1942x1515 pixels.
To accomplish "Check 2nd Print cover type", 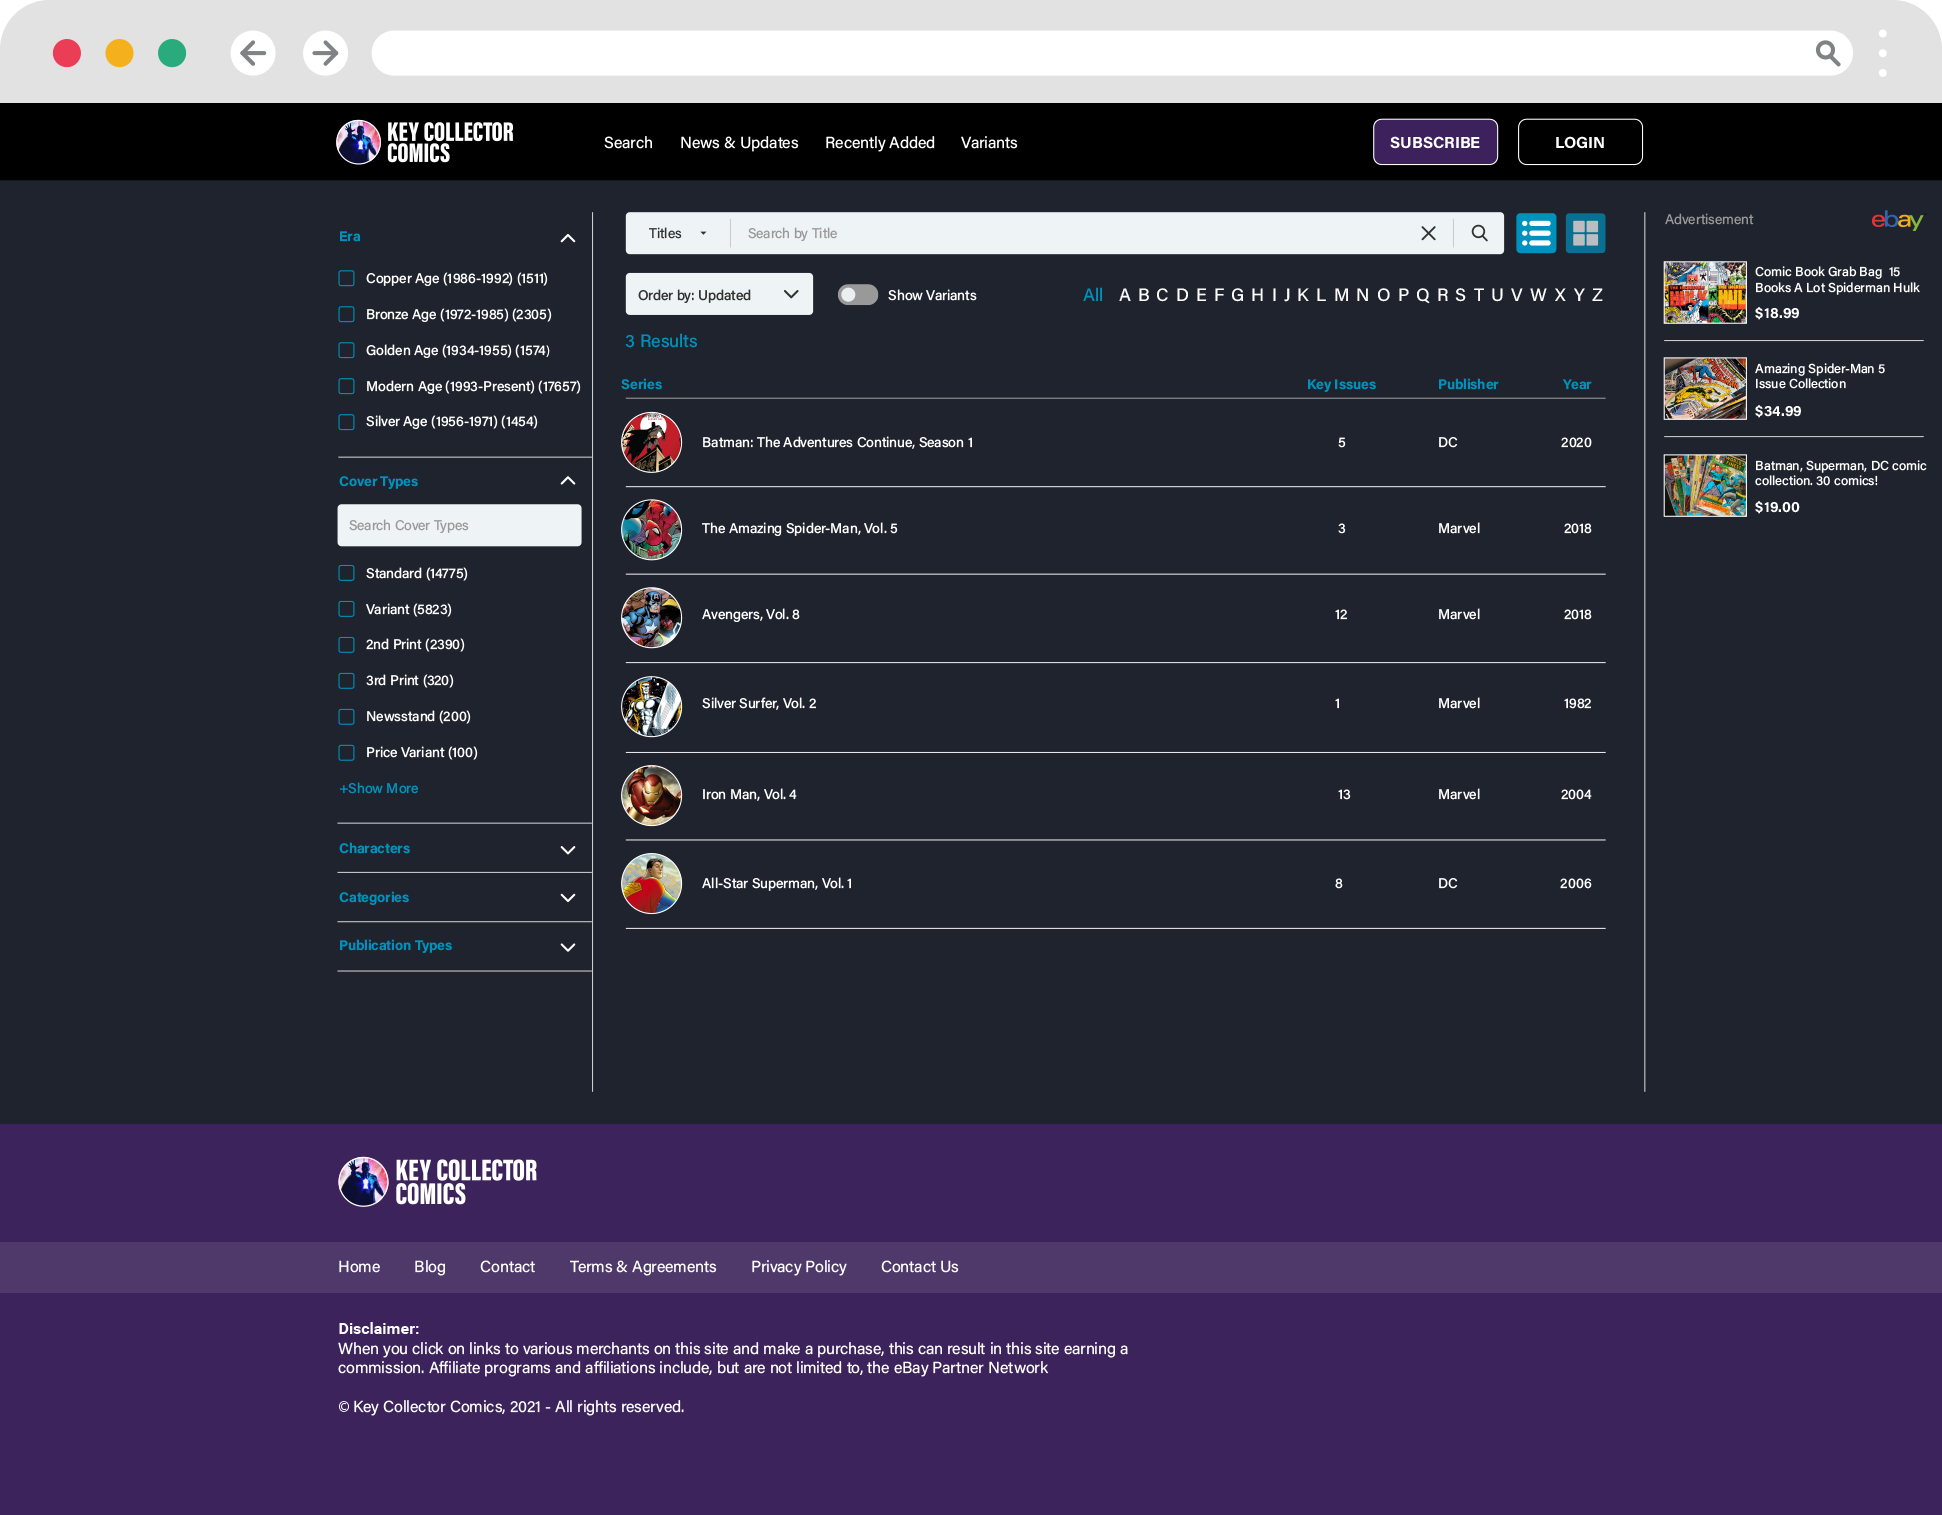I will click(x=346, y=645).
